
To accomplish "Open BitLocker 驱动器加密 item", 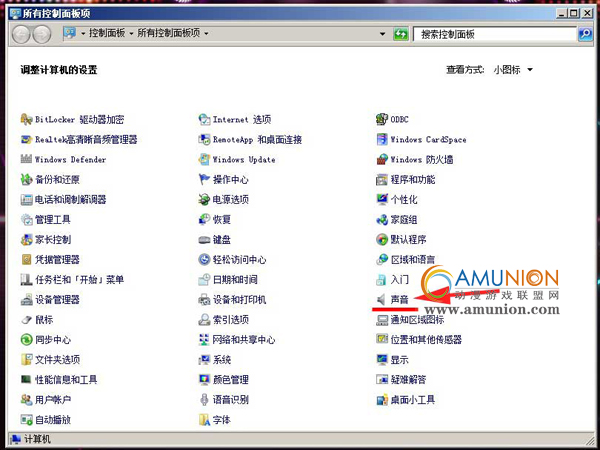I will click(79, 119).
